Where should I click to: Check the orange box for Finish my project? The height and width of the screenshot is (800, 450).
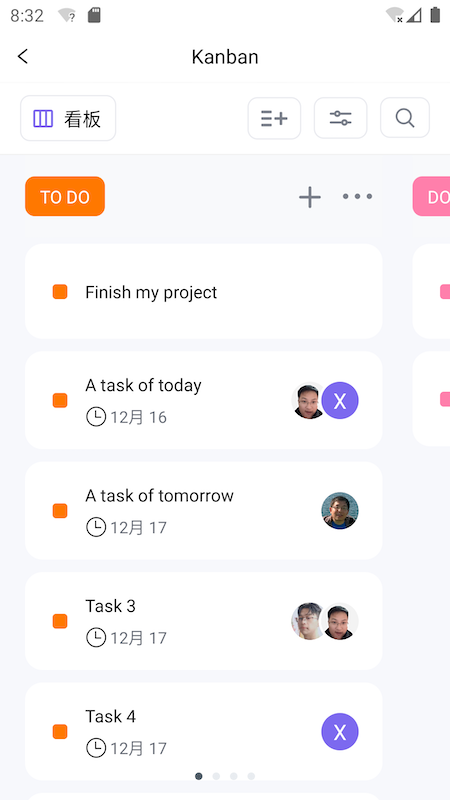click(x=60, y=292)
